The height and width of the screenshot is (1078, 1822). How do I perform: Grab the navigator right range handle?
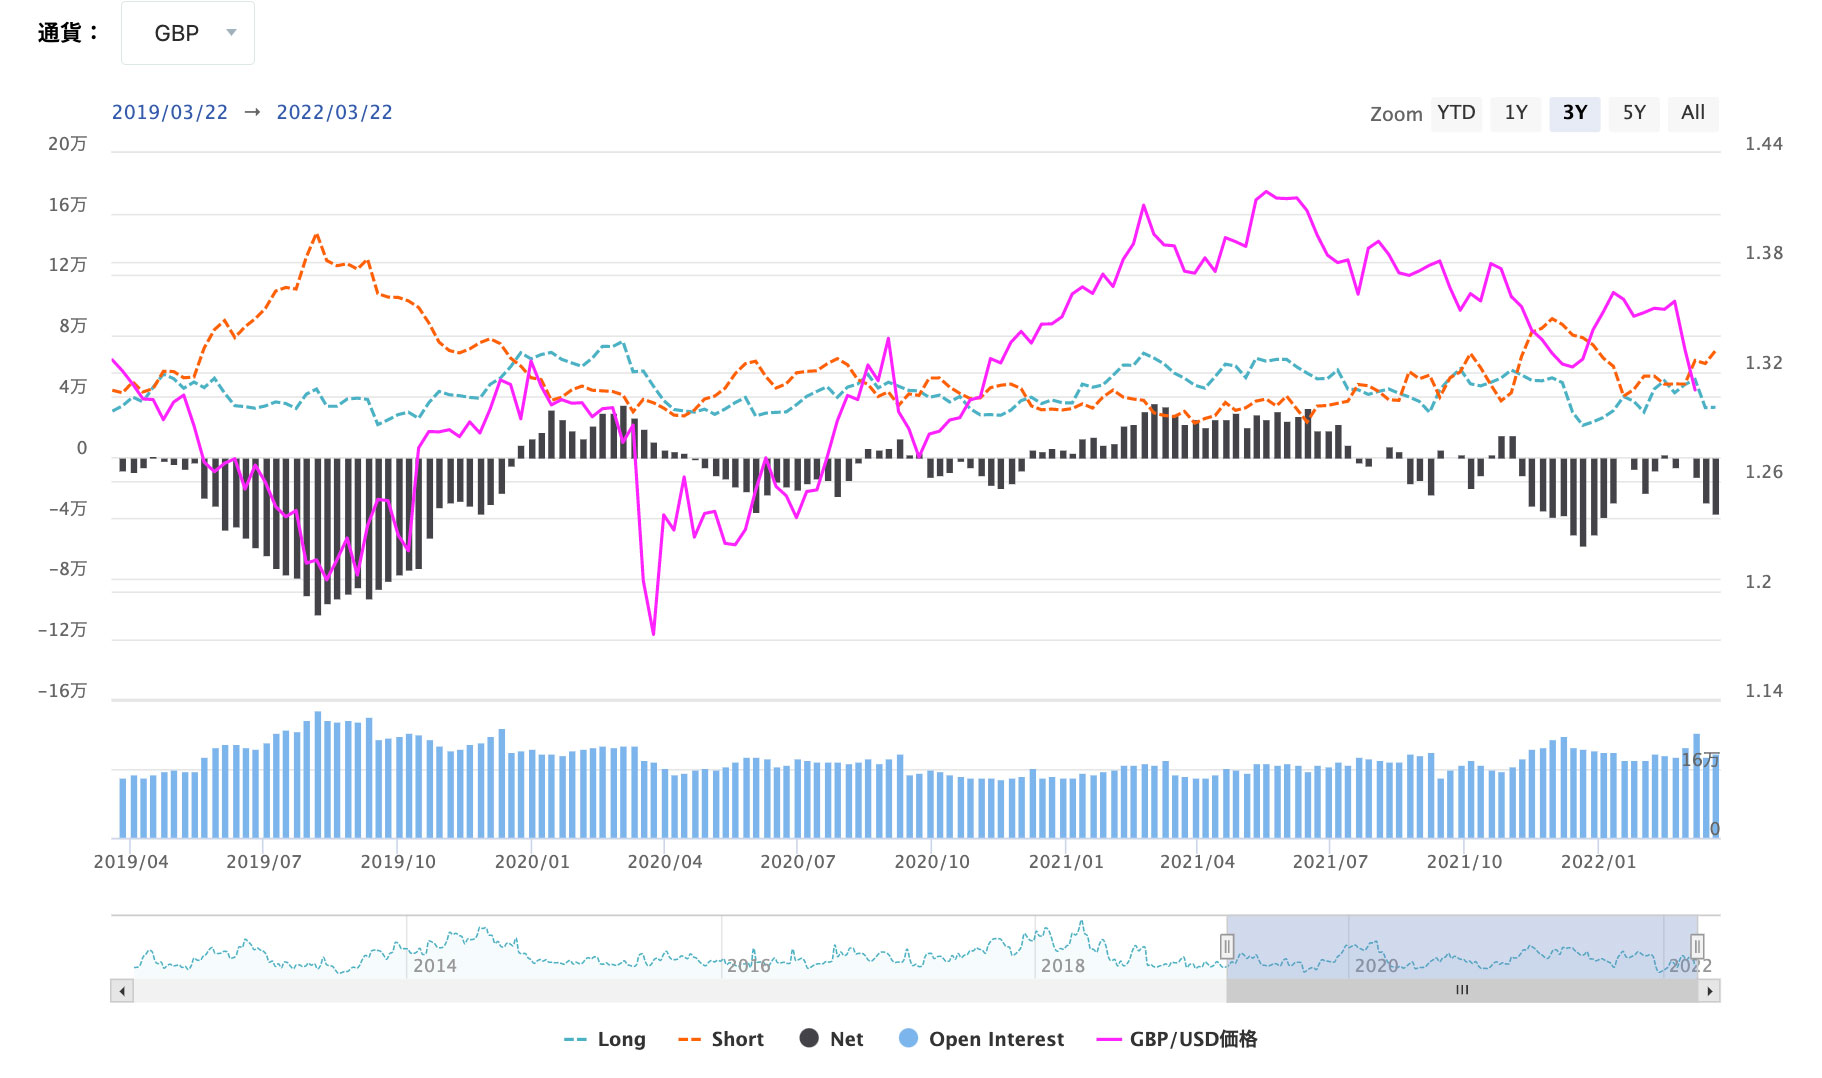click(x=1697, y=946)
